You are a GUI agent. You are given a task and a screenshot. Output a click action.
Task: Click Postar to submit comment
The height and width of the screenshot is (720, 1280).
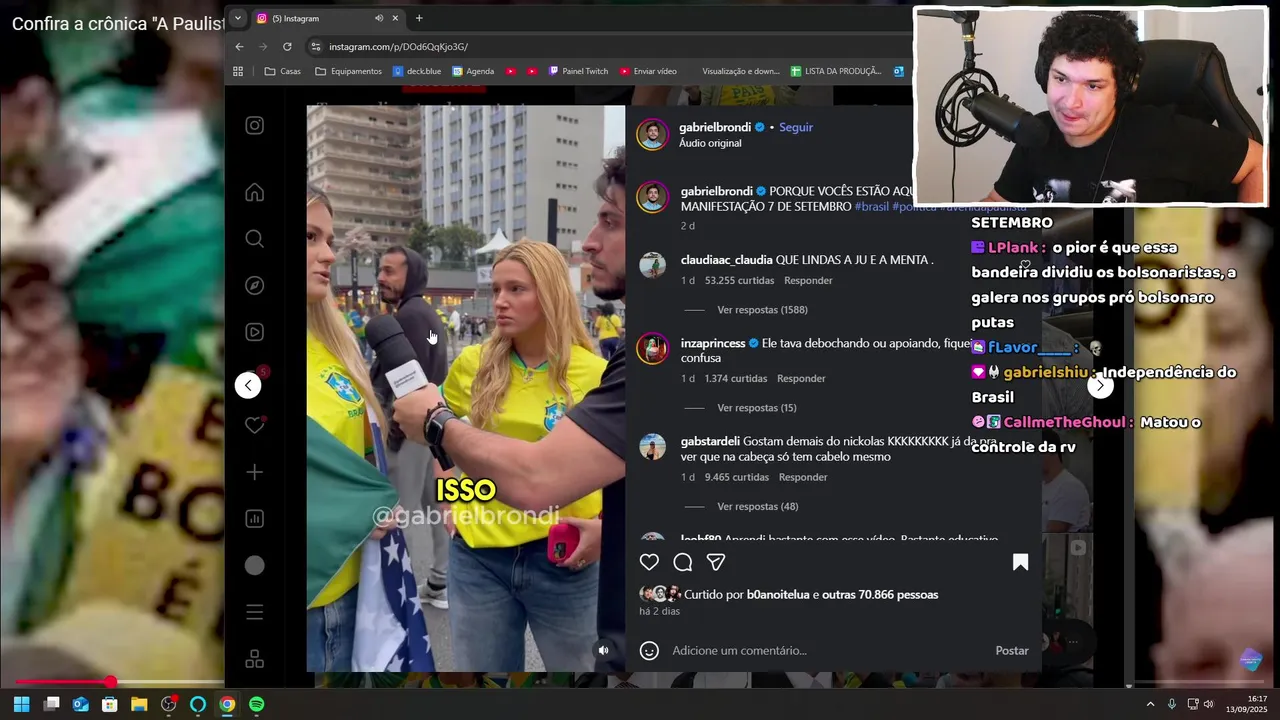click(x=1011, y=650)
